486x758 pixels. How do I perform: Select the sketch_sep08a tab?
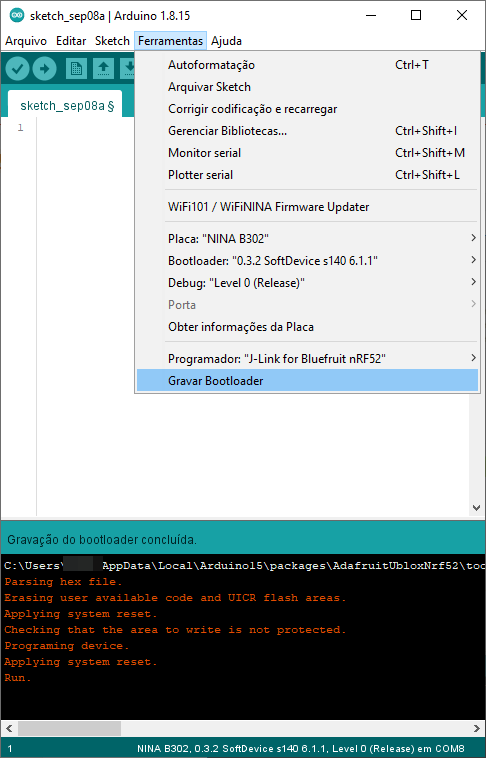coord(65,105)
